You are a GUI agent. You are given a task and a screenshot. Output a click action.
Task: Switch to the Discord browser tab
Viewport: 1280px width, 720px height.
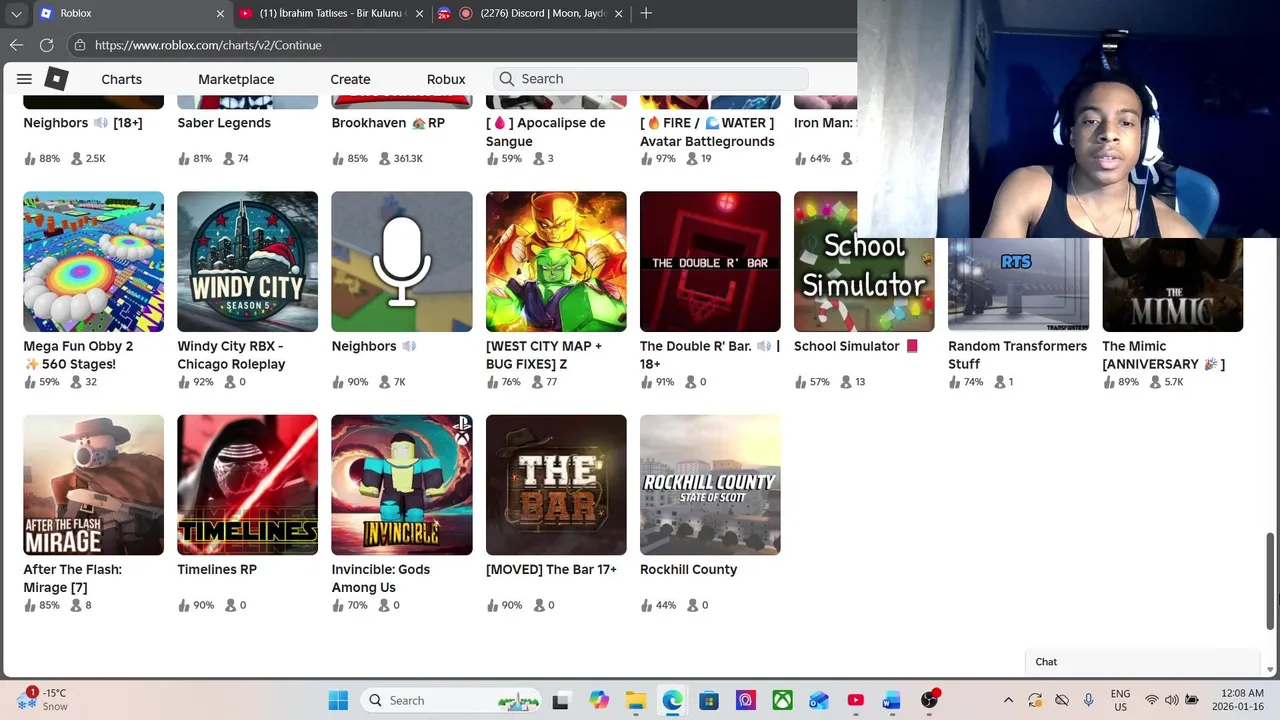(x=541, y=13)
